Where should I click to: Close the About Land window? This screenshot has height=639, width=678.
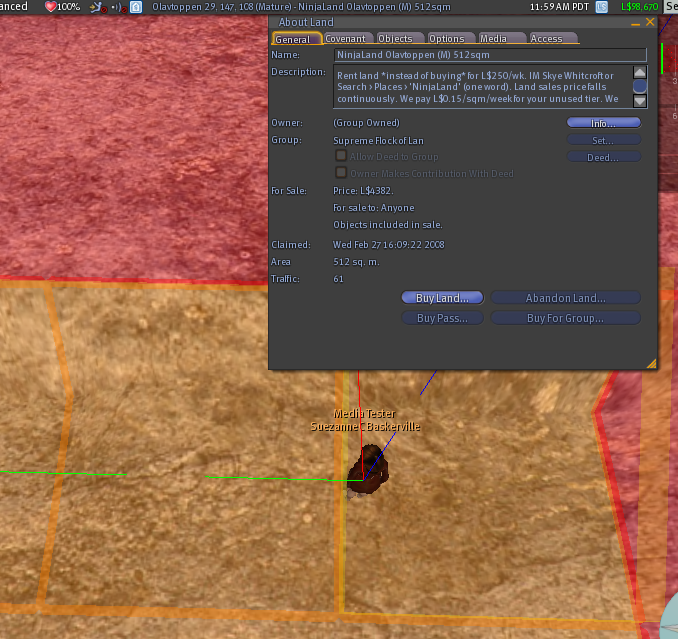click(650, 21)
